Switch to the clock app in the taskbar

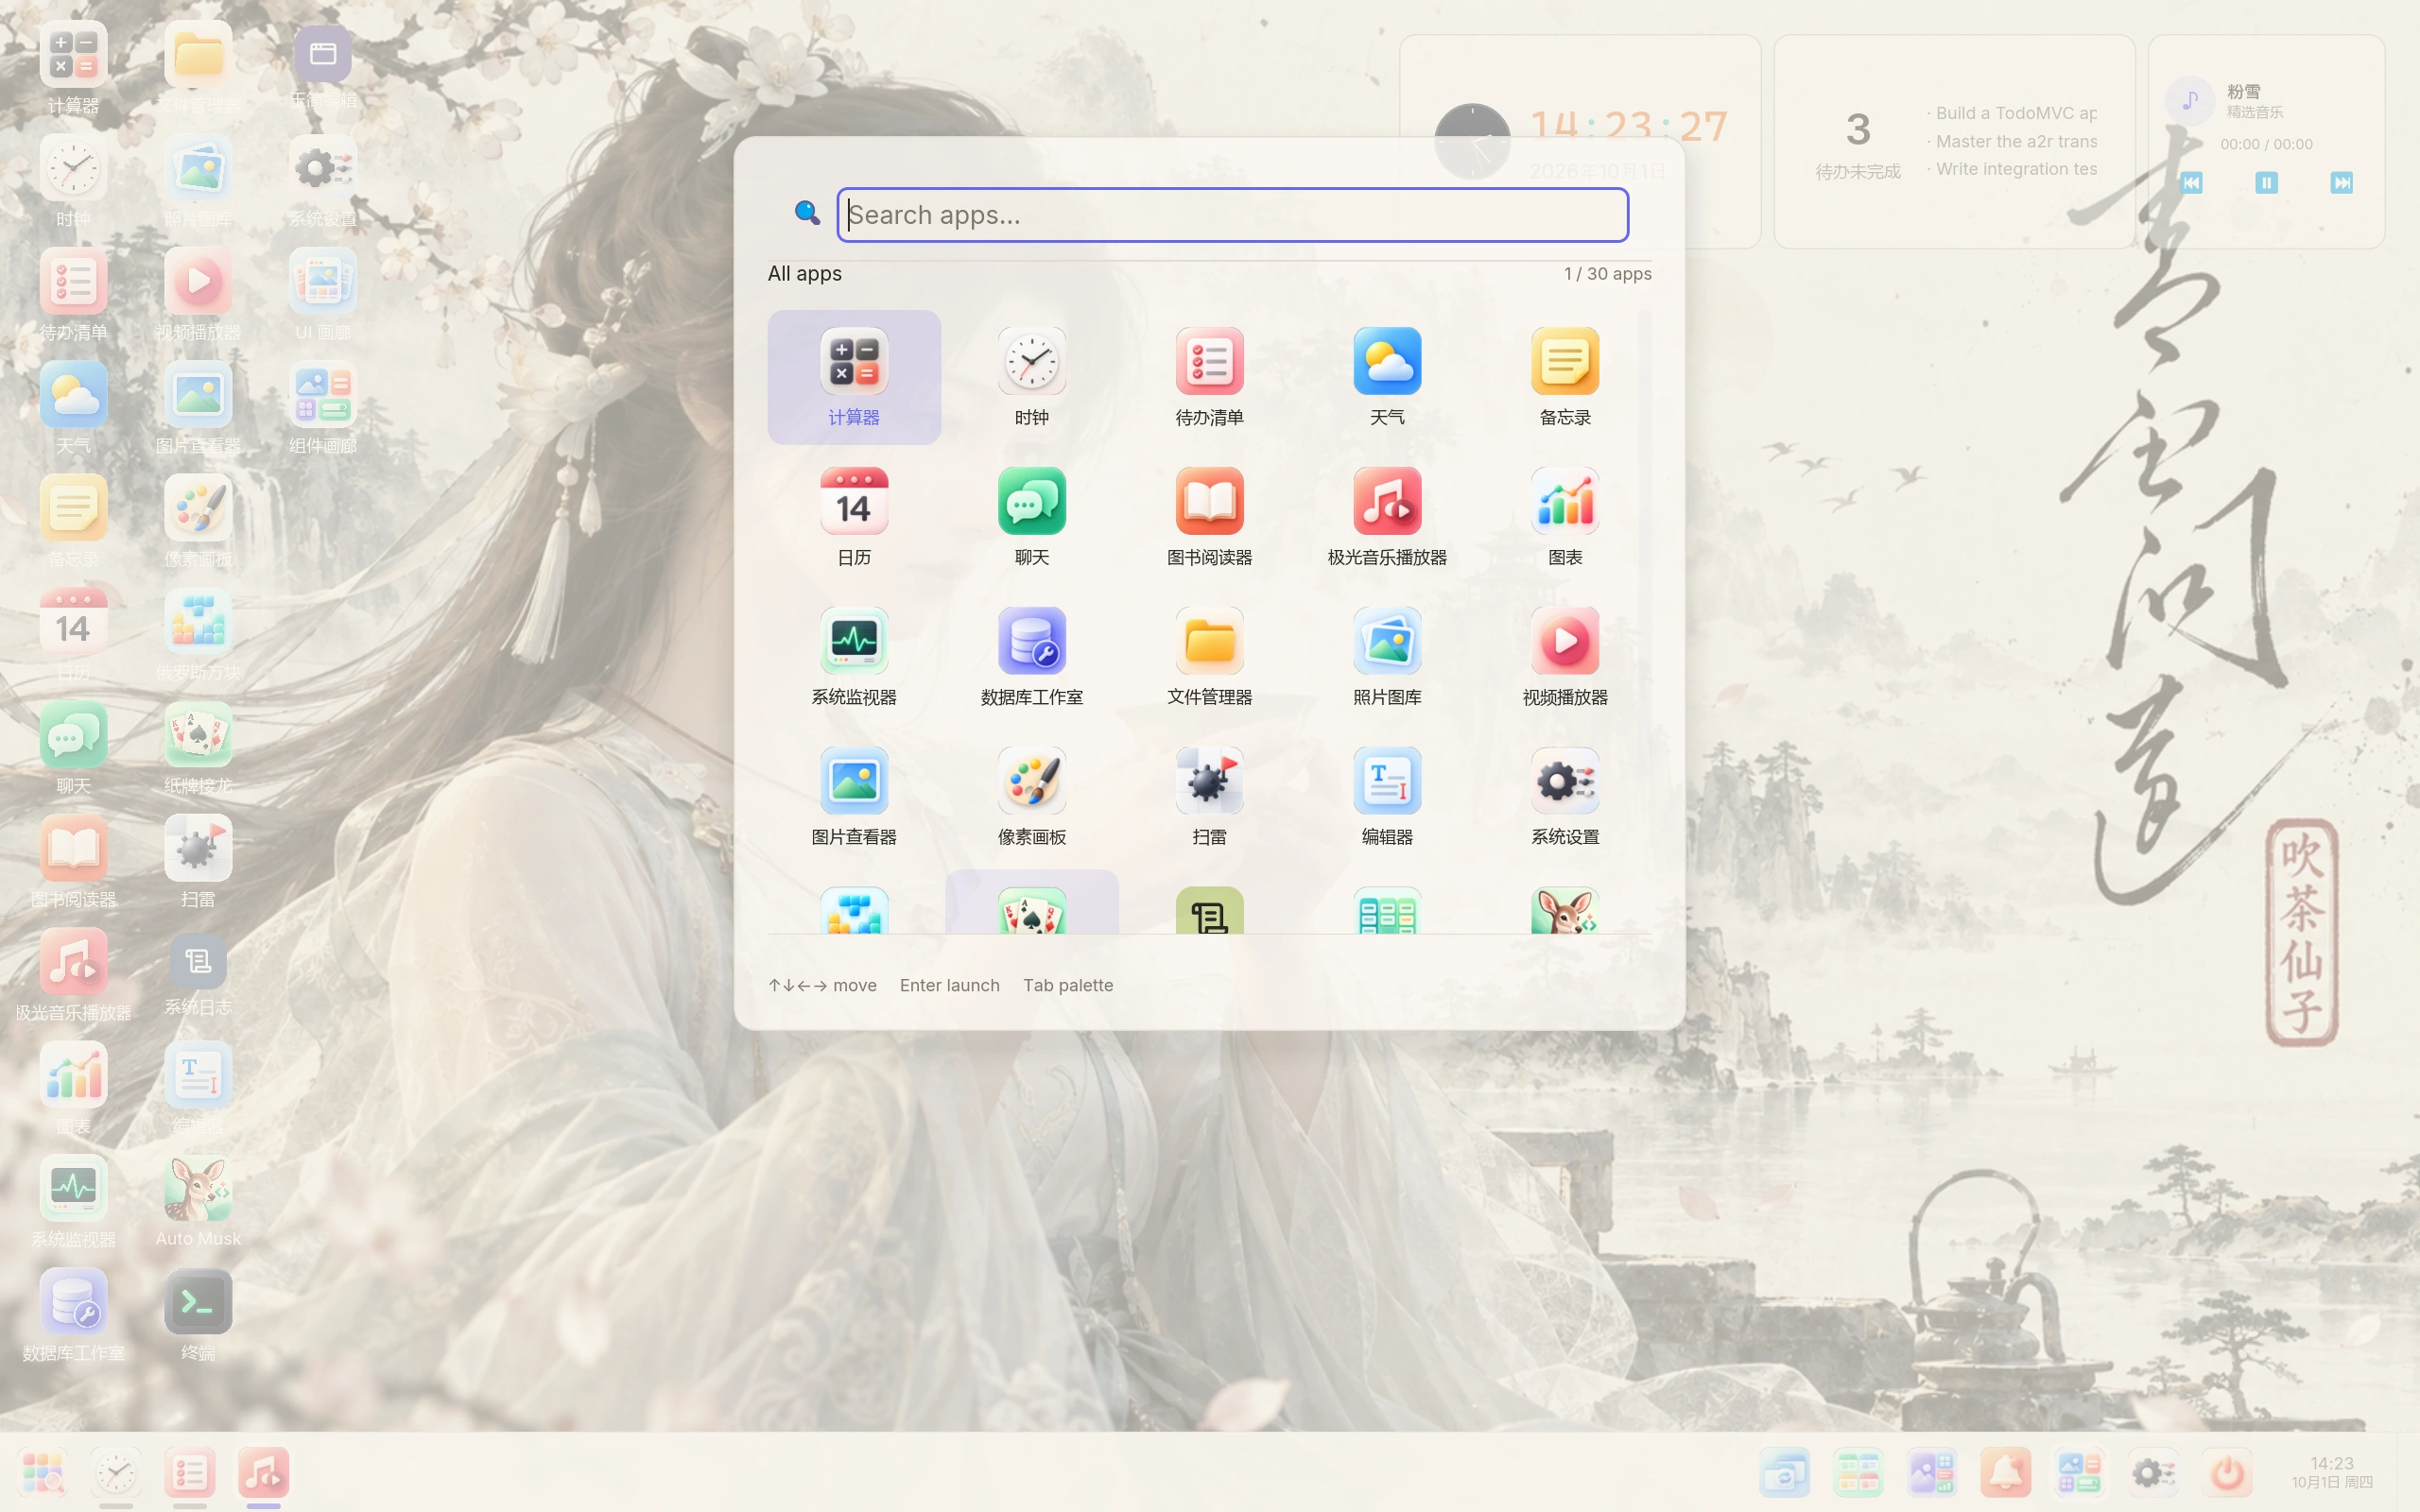[x=116, y=1473]
